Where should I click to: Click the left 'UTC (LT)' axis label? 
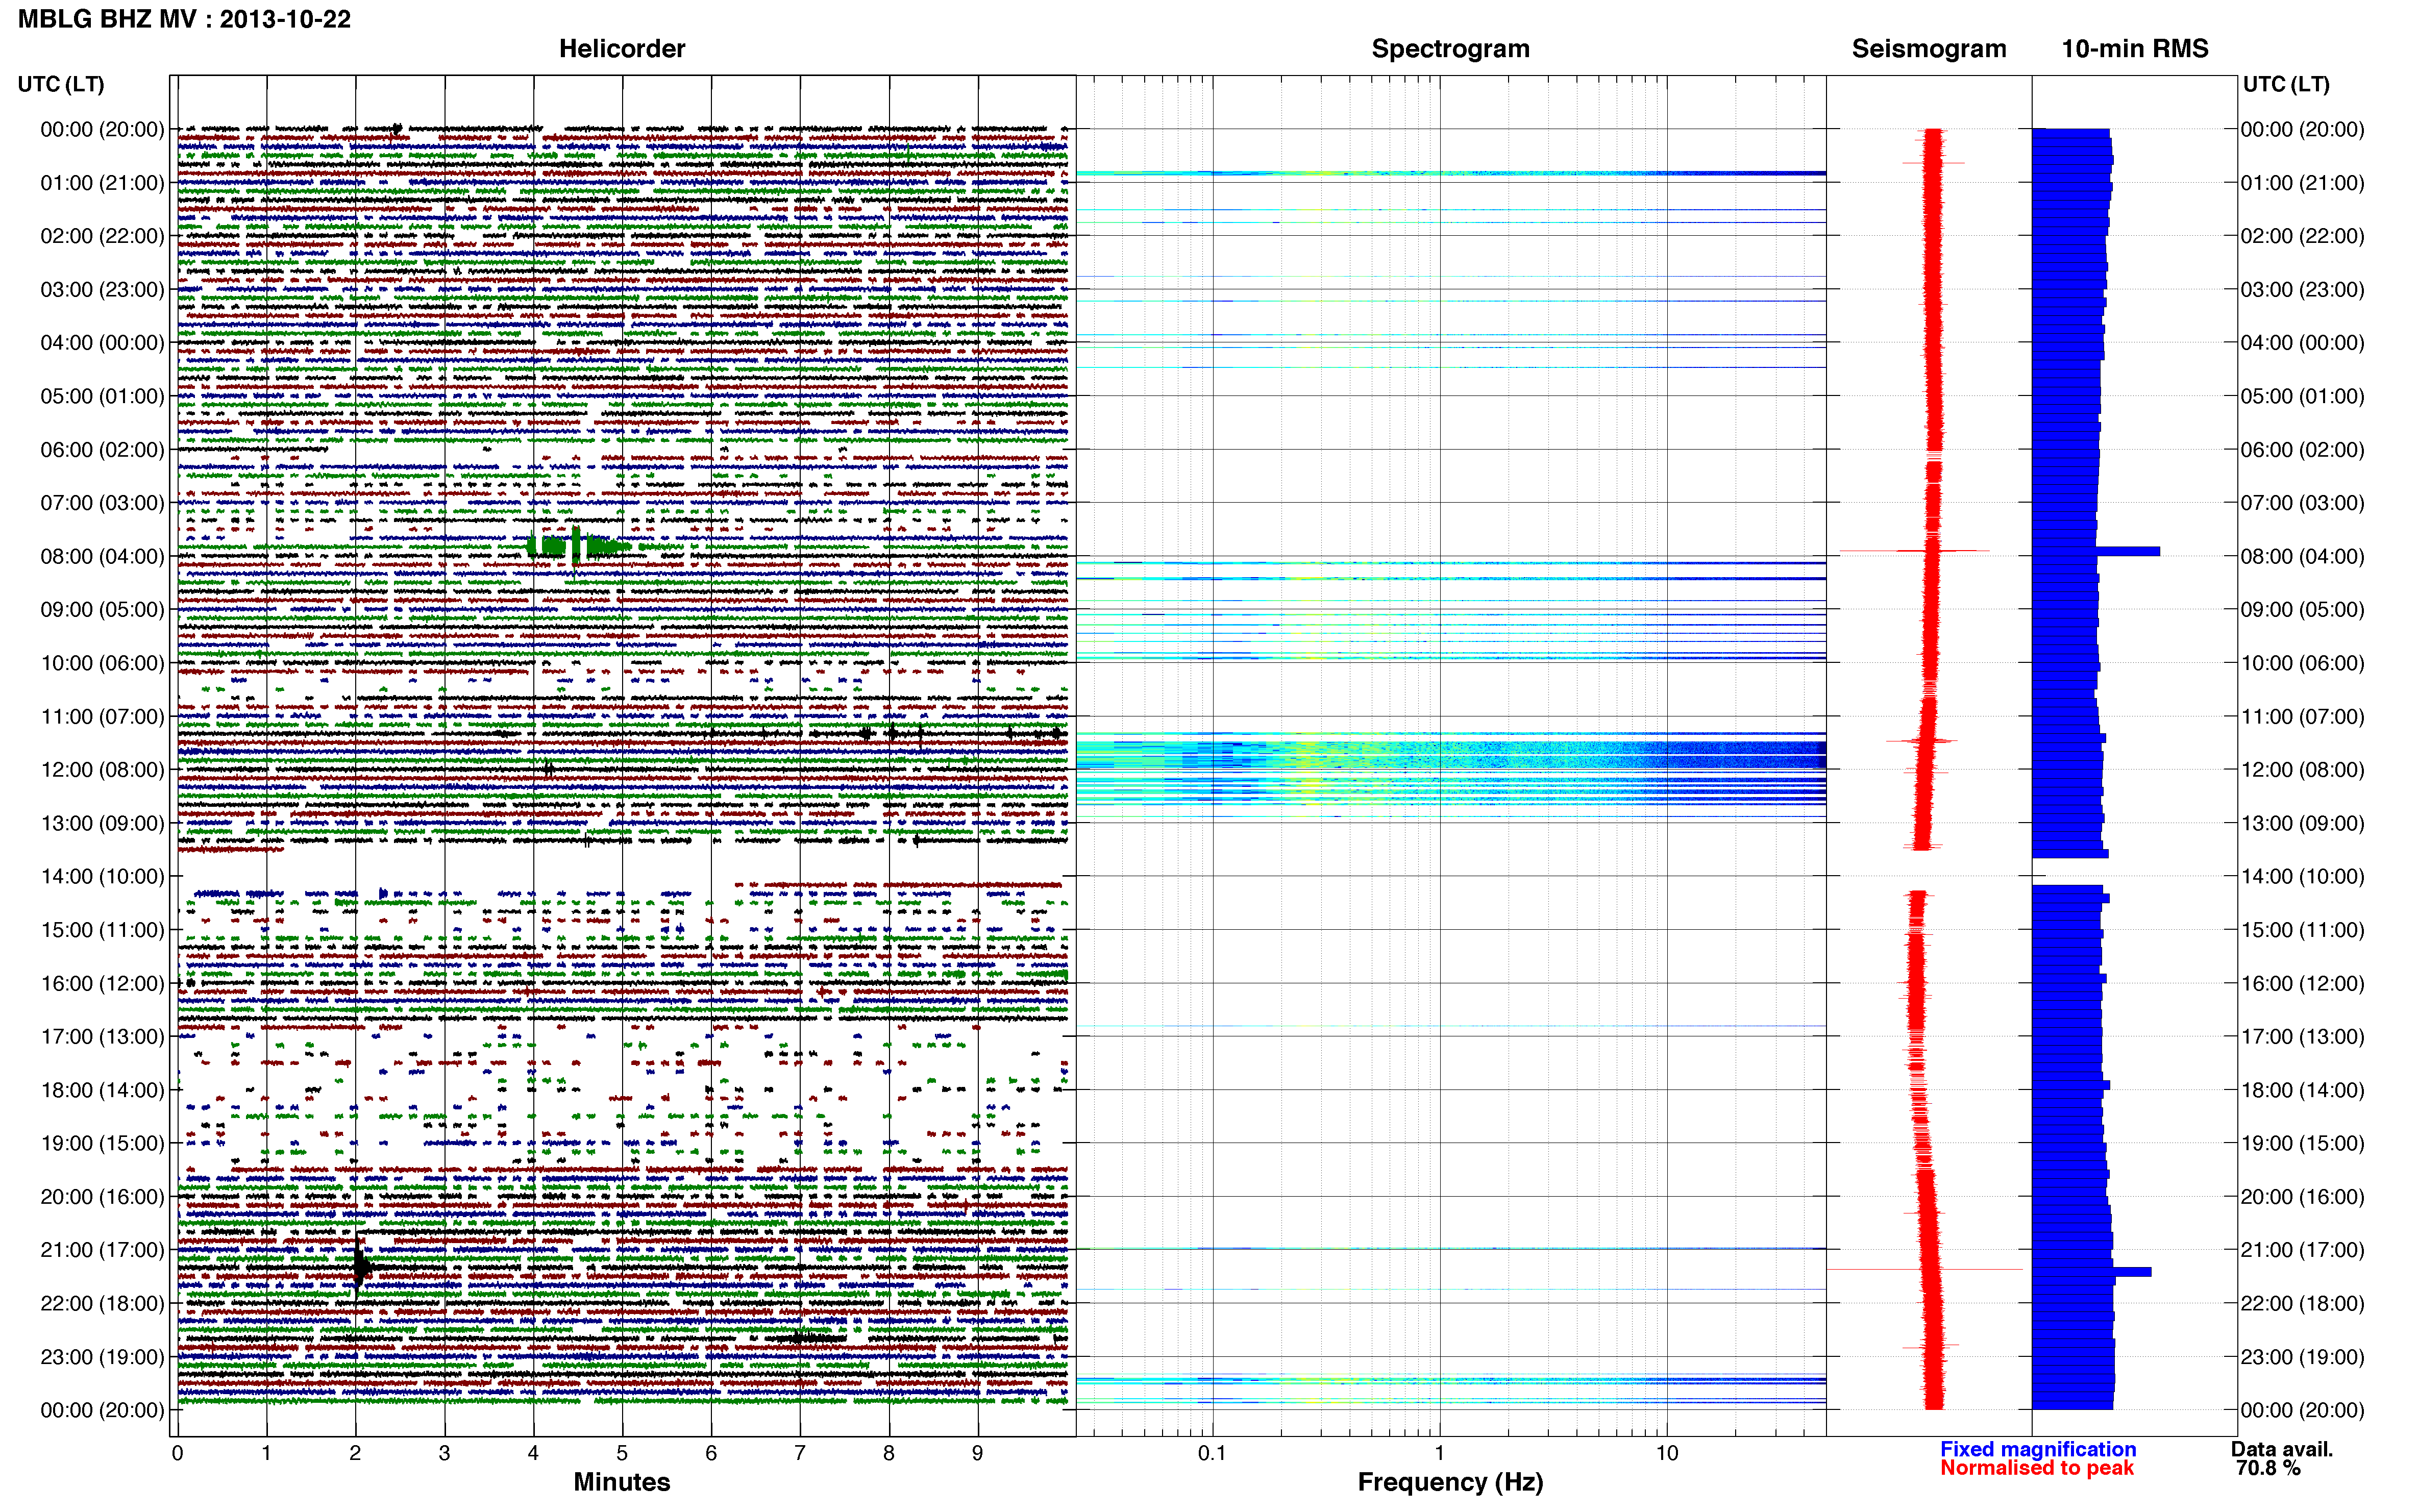point(61,84)
